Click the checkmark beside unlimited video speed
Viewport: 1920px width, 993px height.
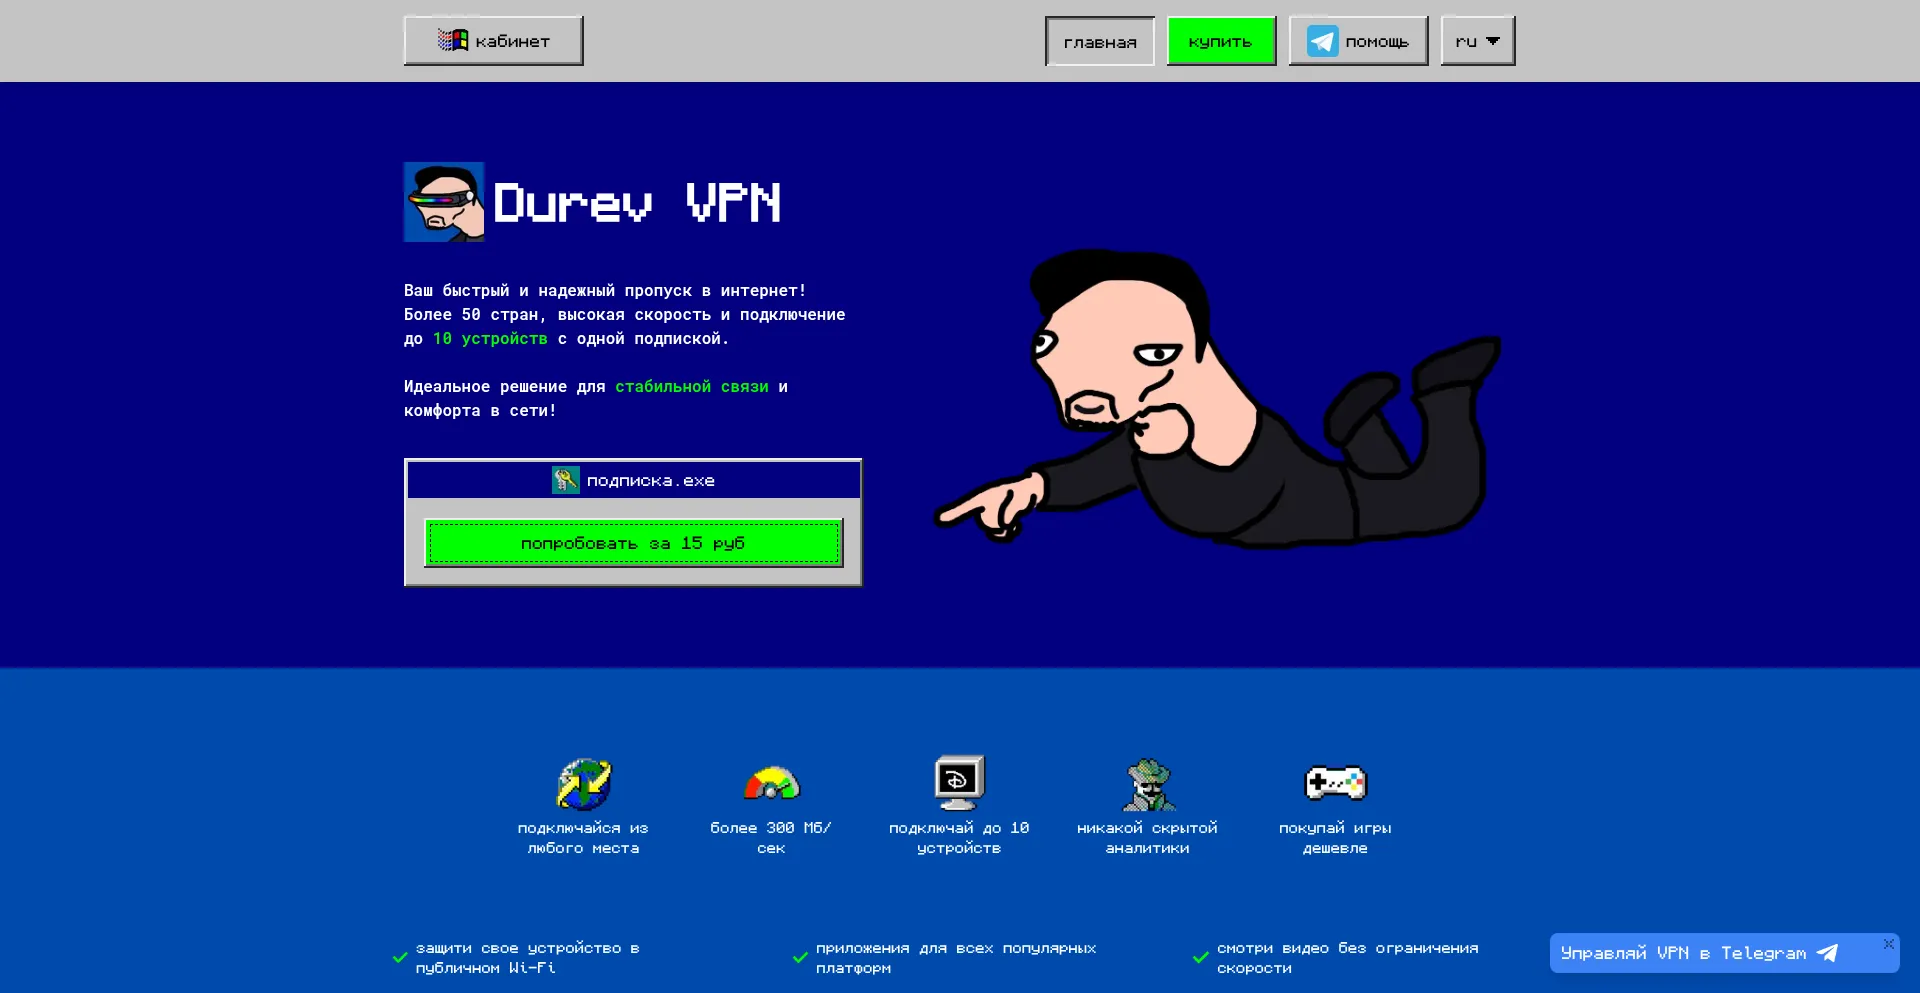click(1201, 958)
